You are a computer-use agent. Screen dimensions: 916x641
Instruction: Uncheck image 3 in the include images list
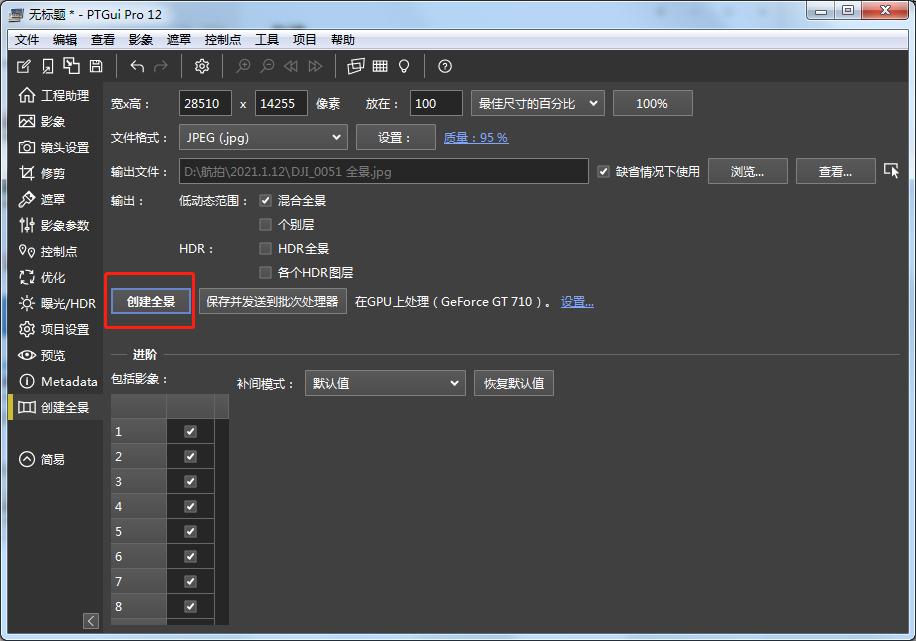(188, 480)
